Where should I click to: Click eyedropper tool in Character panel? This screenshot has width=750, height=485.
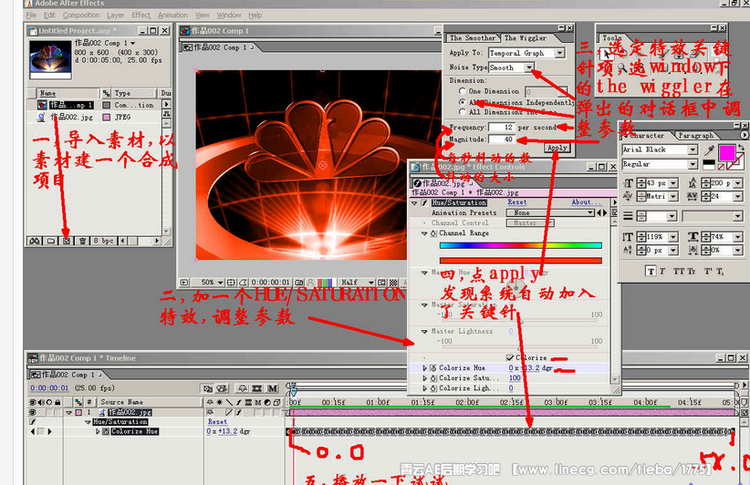click(709, 150)
